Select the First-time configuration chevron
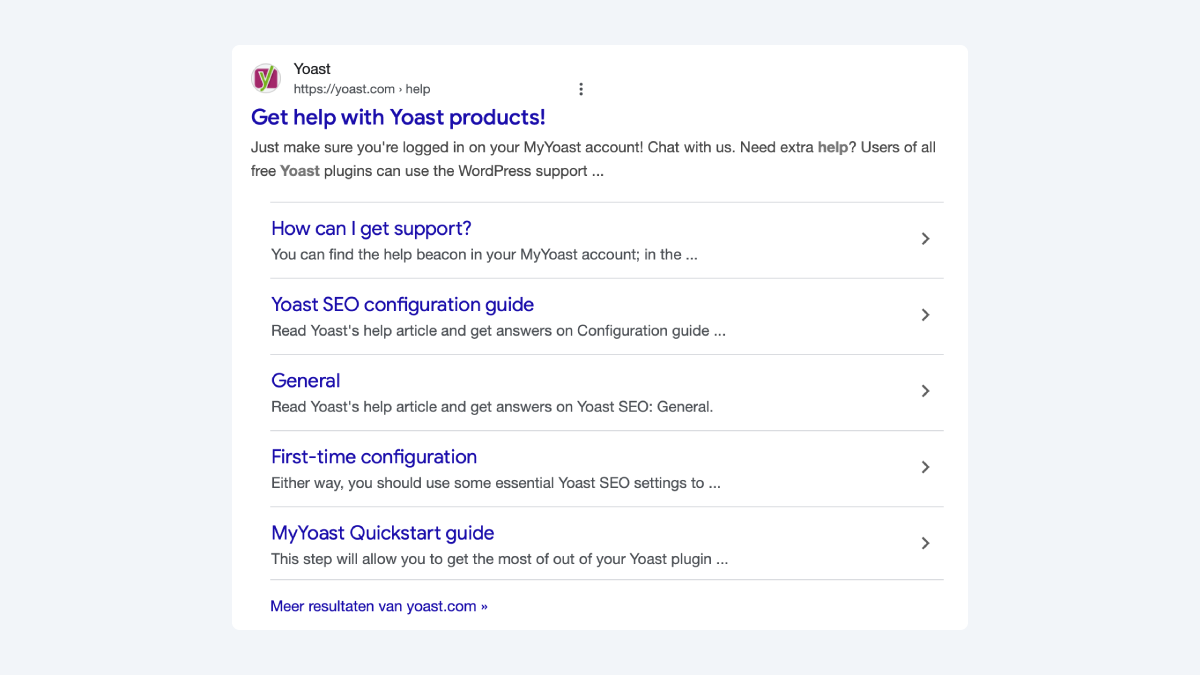 pos(925,467)
